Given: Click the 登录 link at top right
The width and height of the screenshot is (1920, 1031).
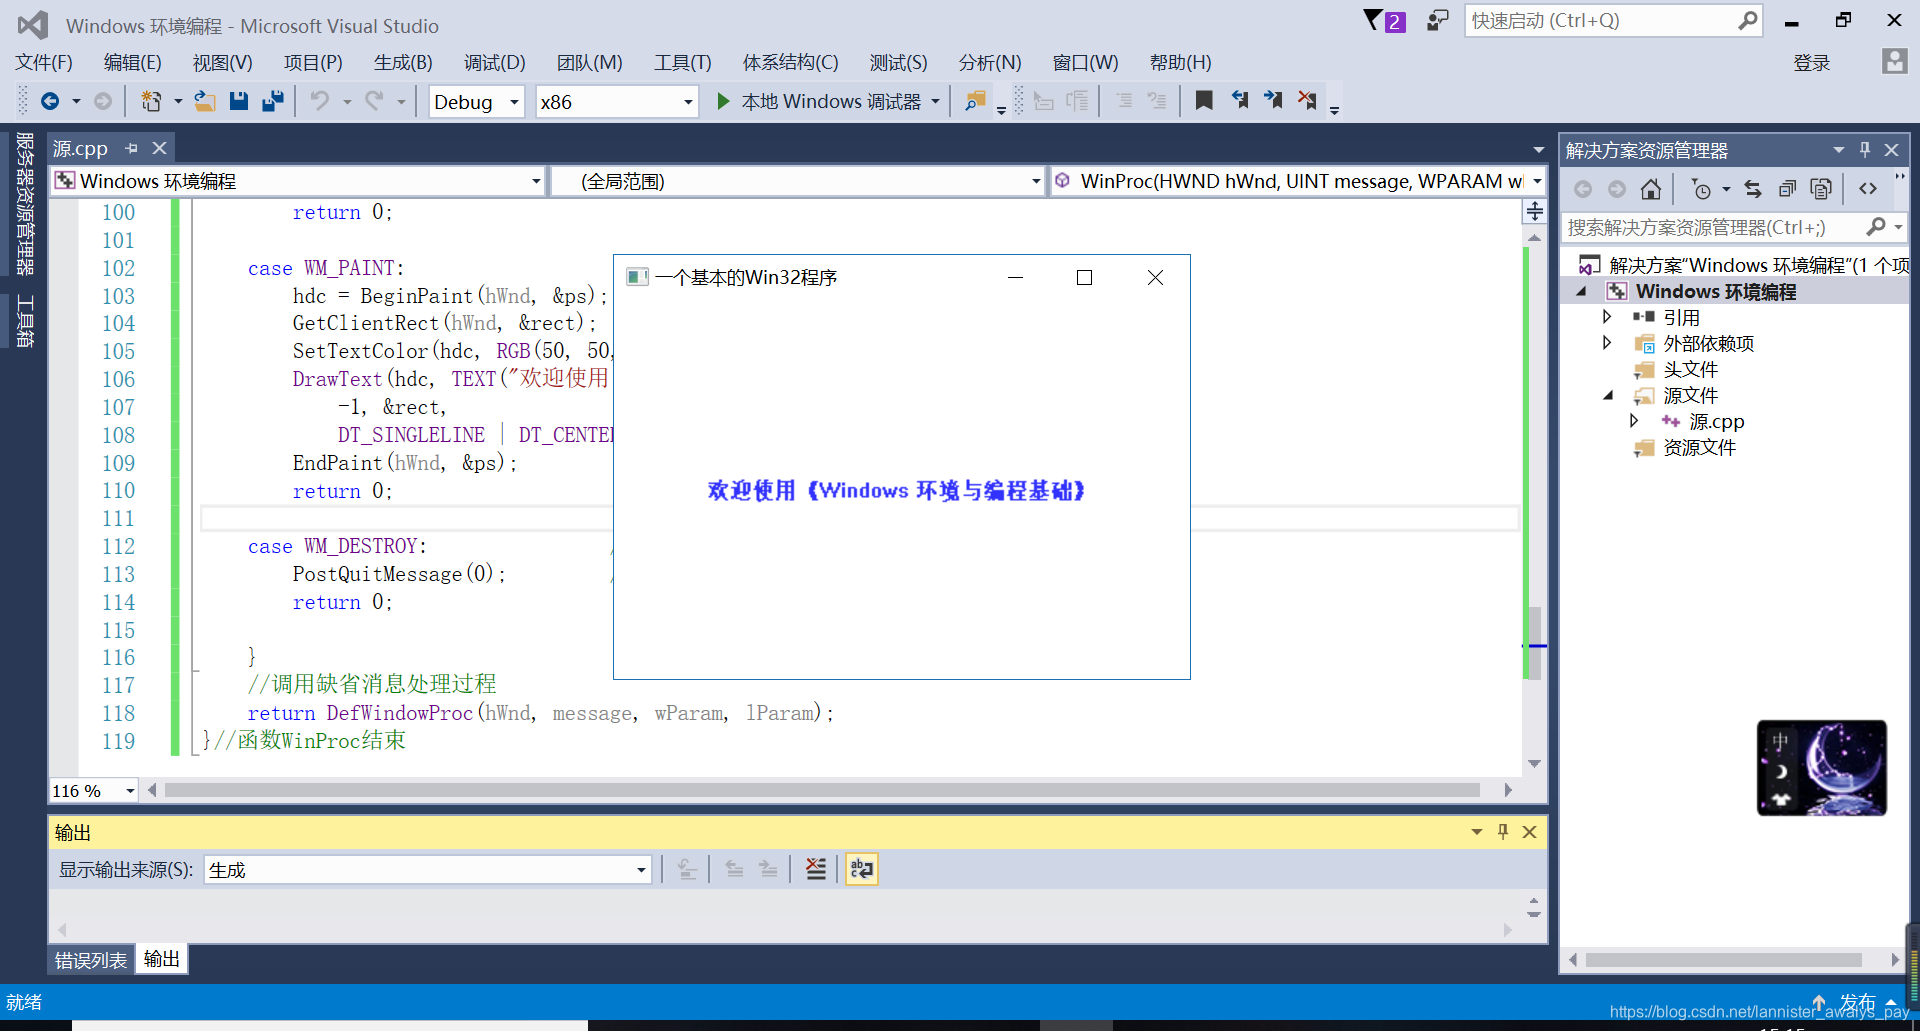Looking at the screenshot, I should (x=1813, y=62).
